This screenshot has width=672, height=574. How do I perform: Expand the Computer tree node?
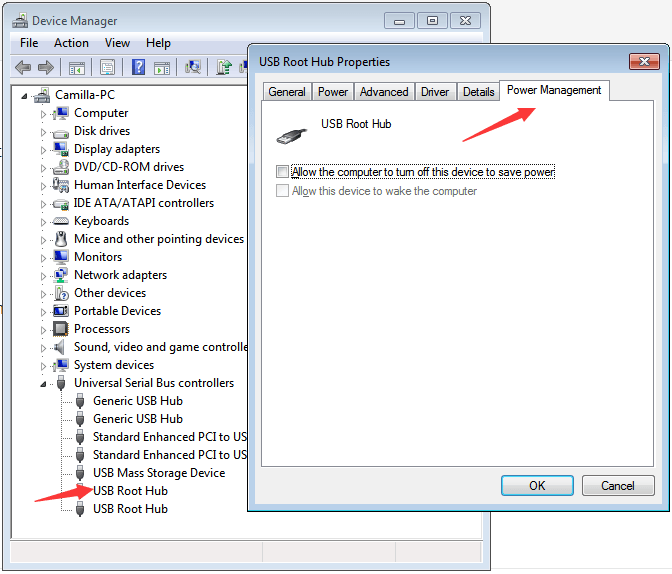(x=43, y=114)
